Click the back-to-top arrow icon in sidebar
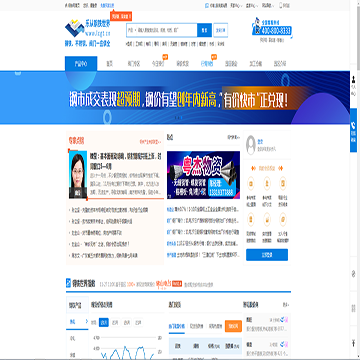Screen dimensions: 360x360 click(353, 342)
